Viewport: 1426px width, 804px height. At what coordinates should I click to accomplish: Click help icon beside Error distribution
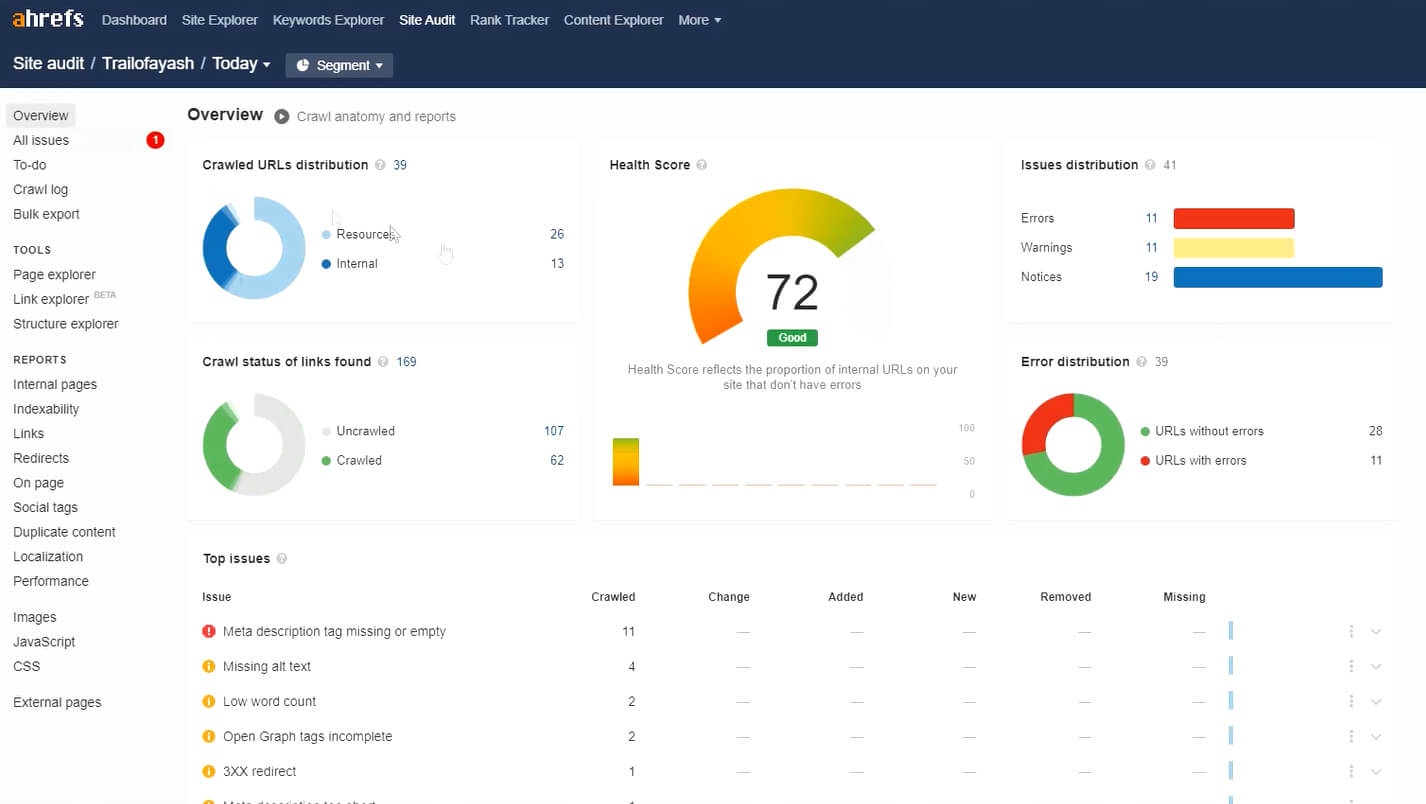click(x=1141, y=362)
